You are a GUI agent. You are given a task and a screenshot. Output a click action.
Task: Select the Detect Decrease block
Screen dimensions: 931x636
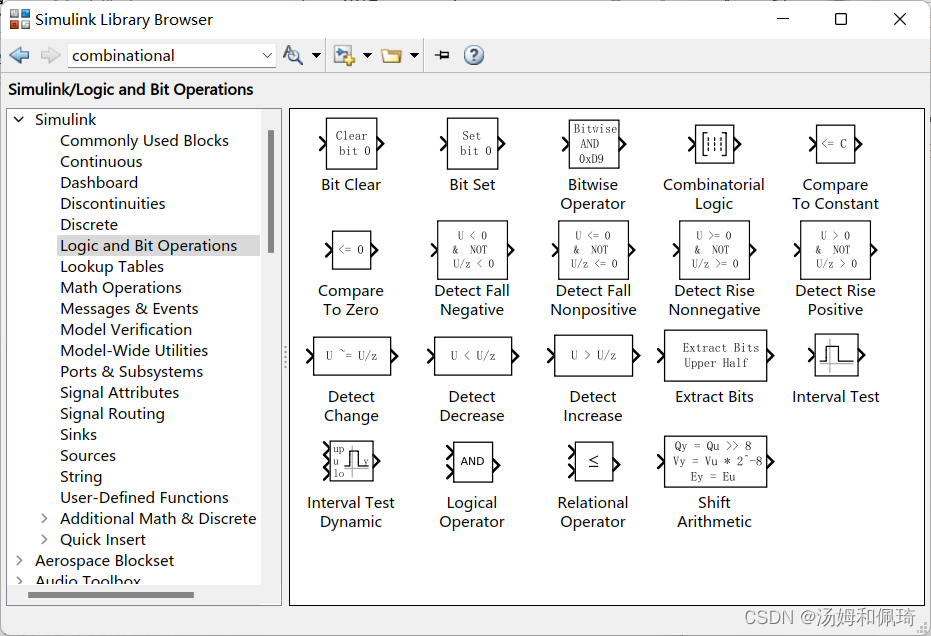point(473,356)
